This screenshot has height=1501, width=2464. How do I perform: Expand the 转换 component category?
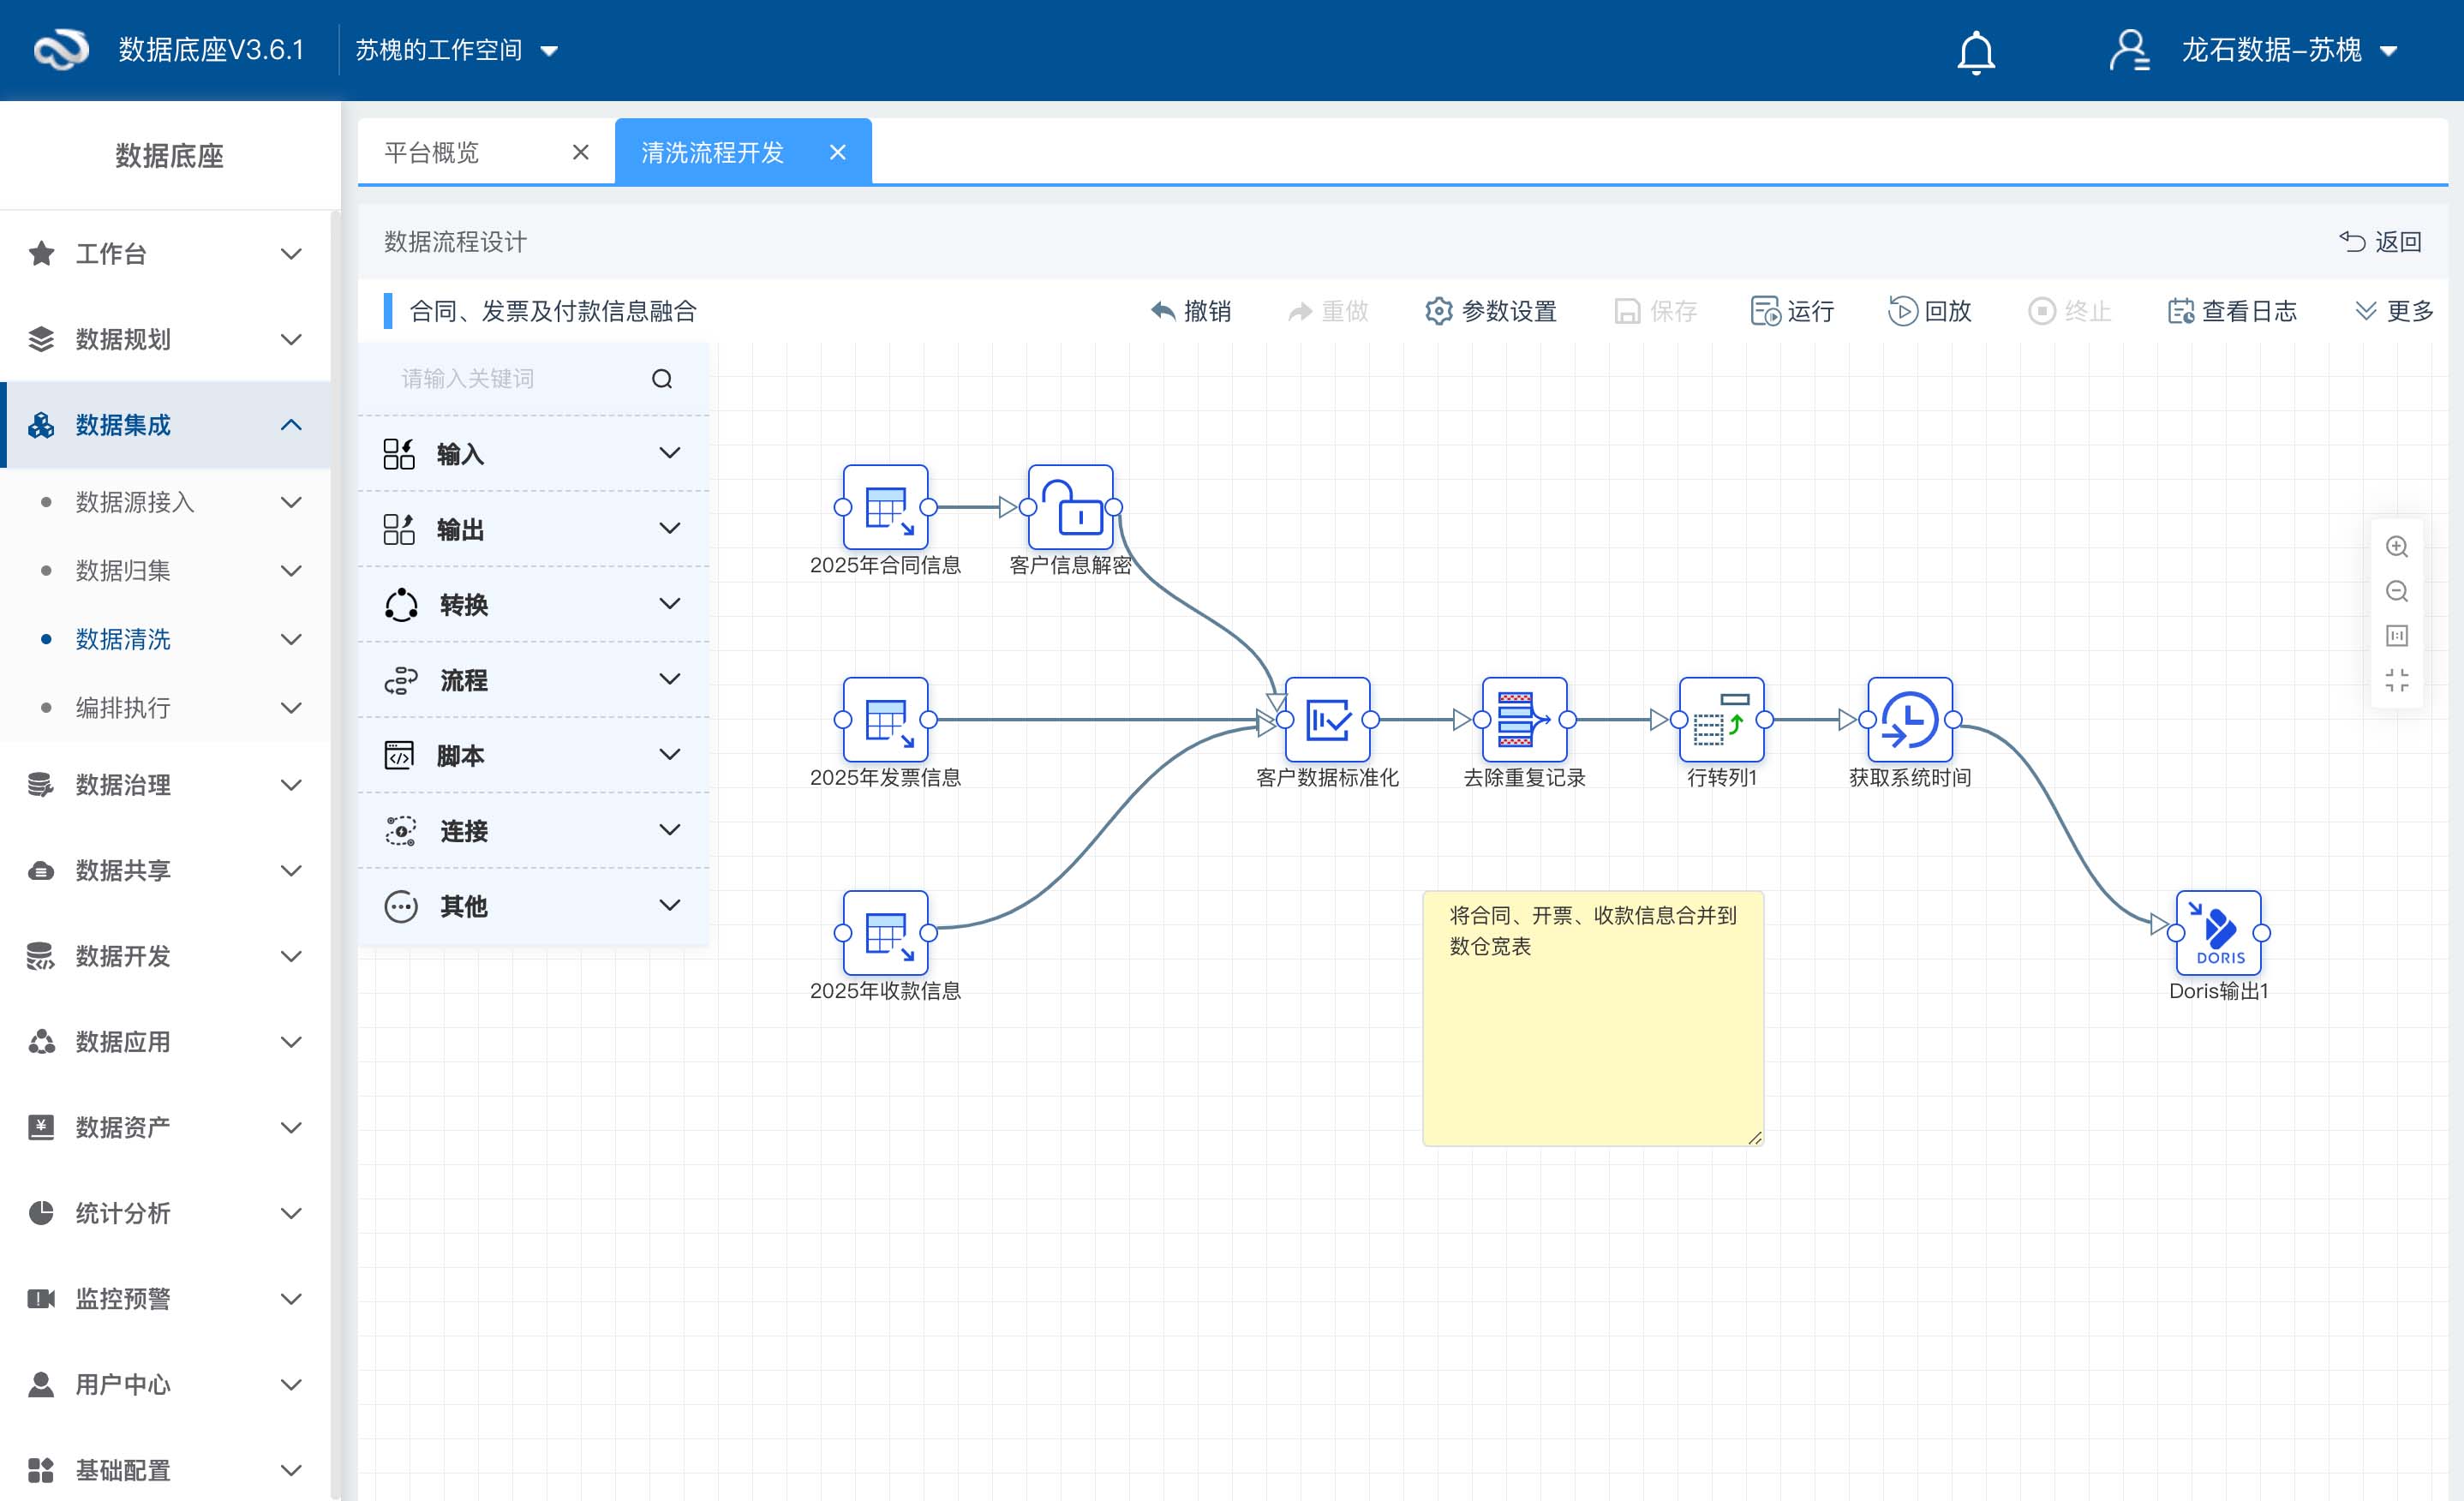pos(533,604)
